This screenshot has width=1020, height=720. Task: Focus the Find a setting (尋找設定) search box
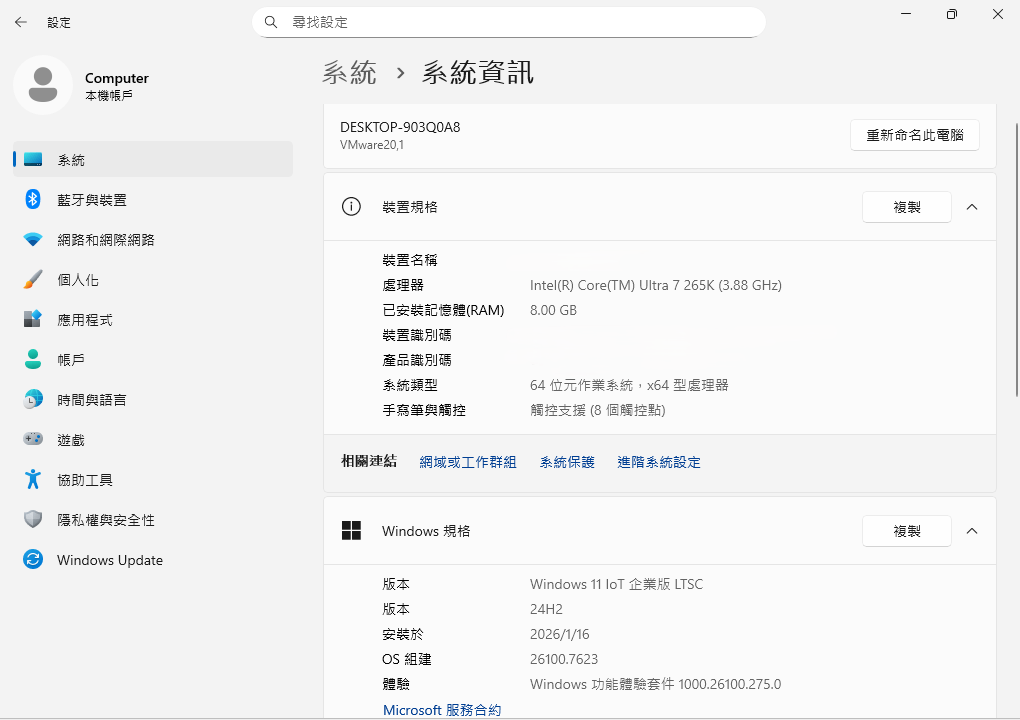tap(520, 22)
